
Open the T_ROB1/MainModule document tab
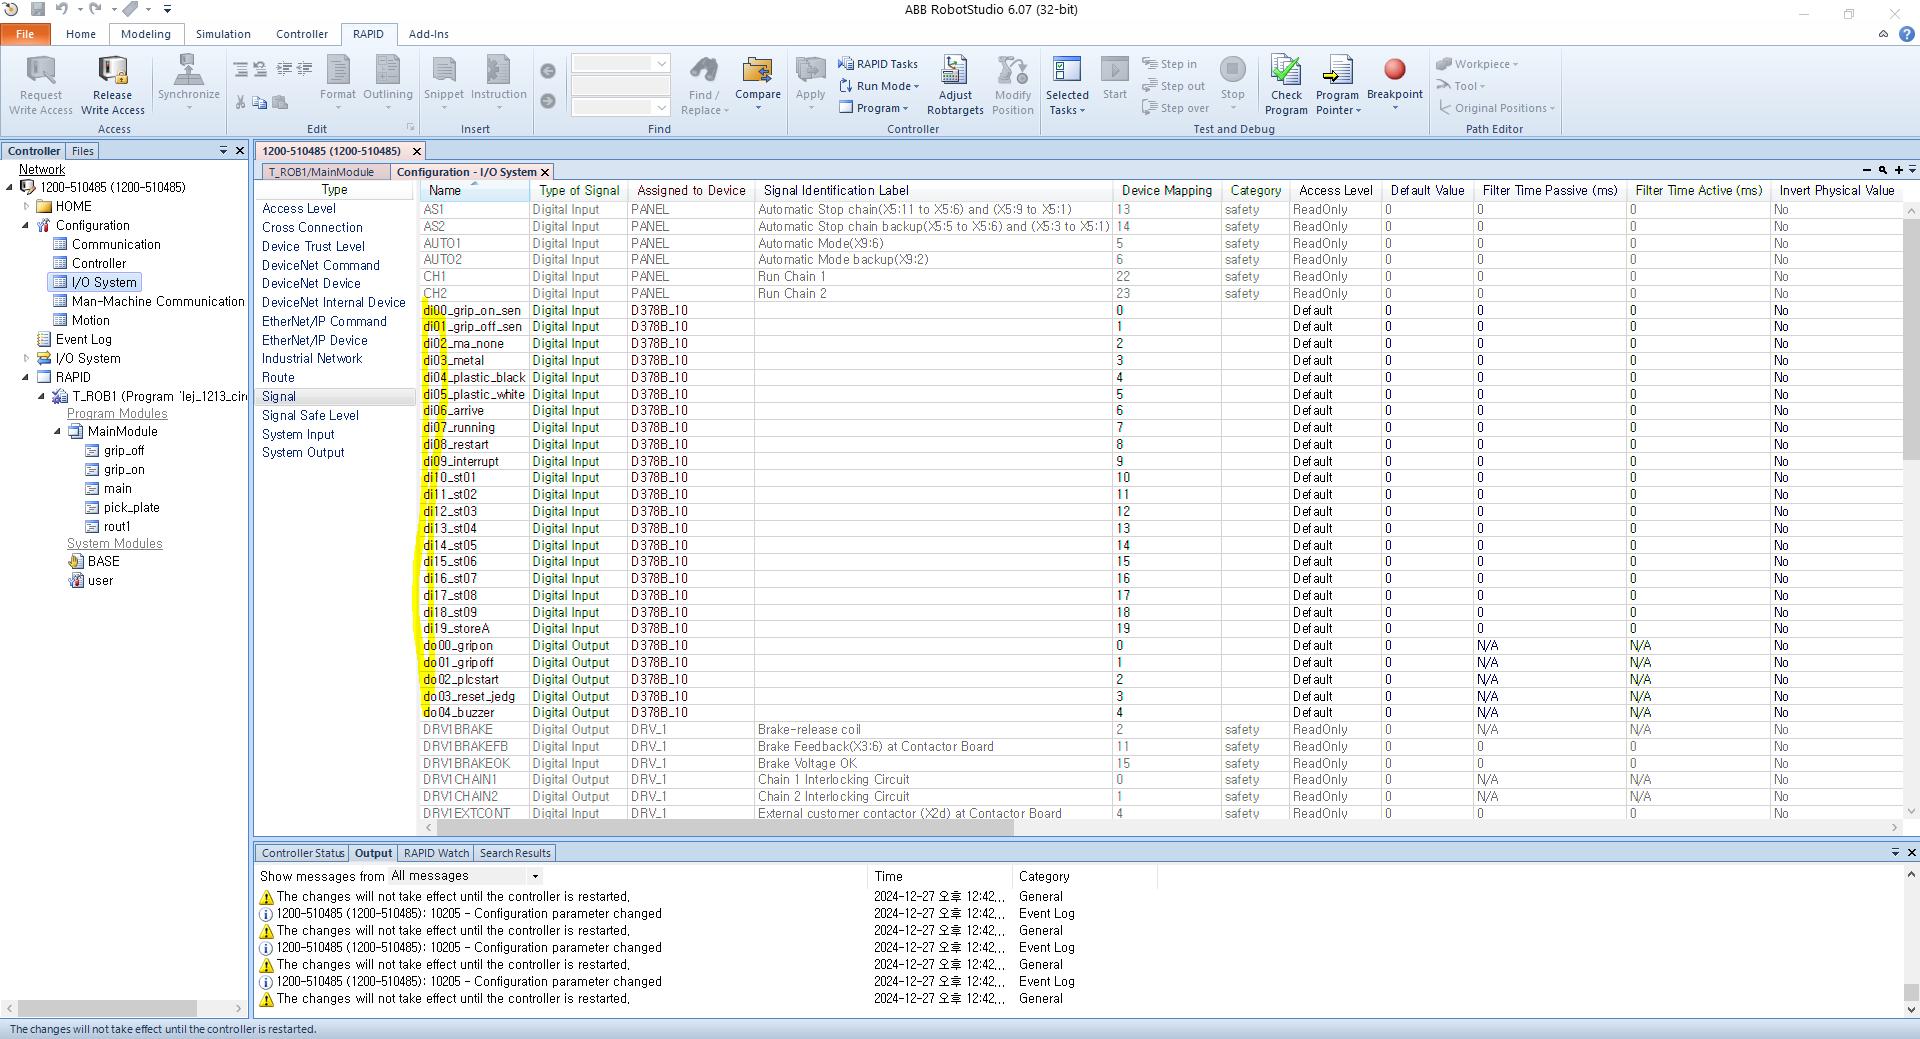(x=321, y=172)
